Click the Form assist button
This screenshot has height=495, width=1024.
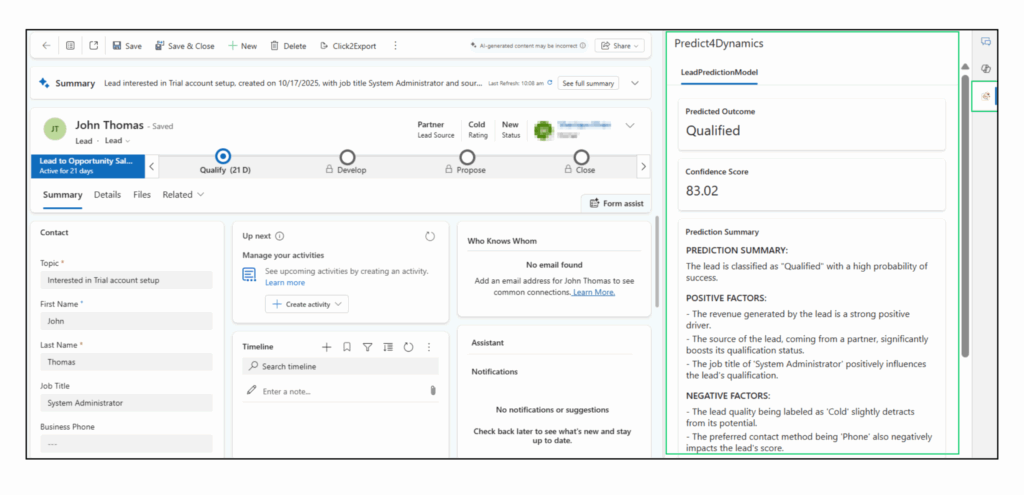pyautogui.click(x=616, y=203)
